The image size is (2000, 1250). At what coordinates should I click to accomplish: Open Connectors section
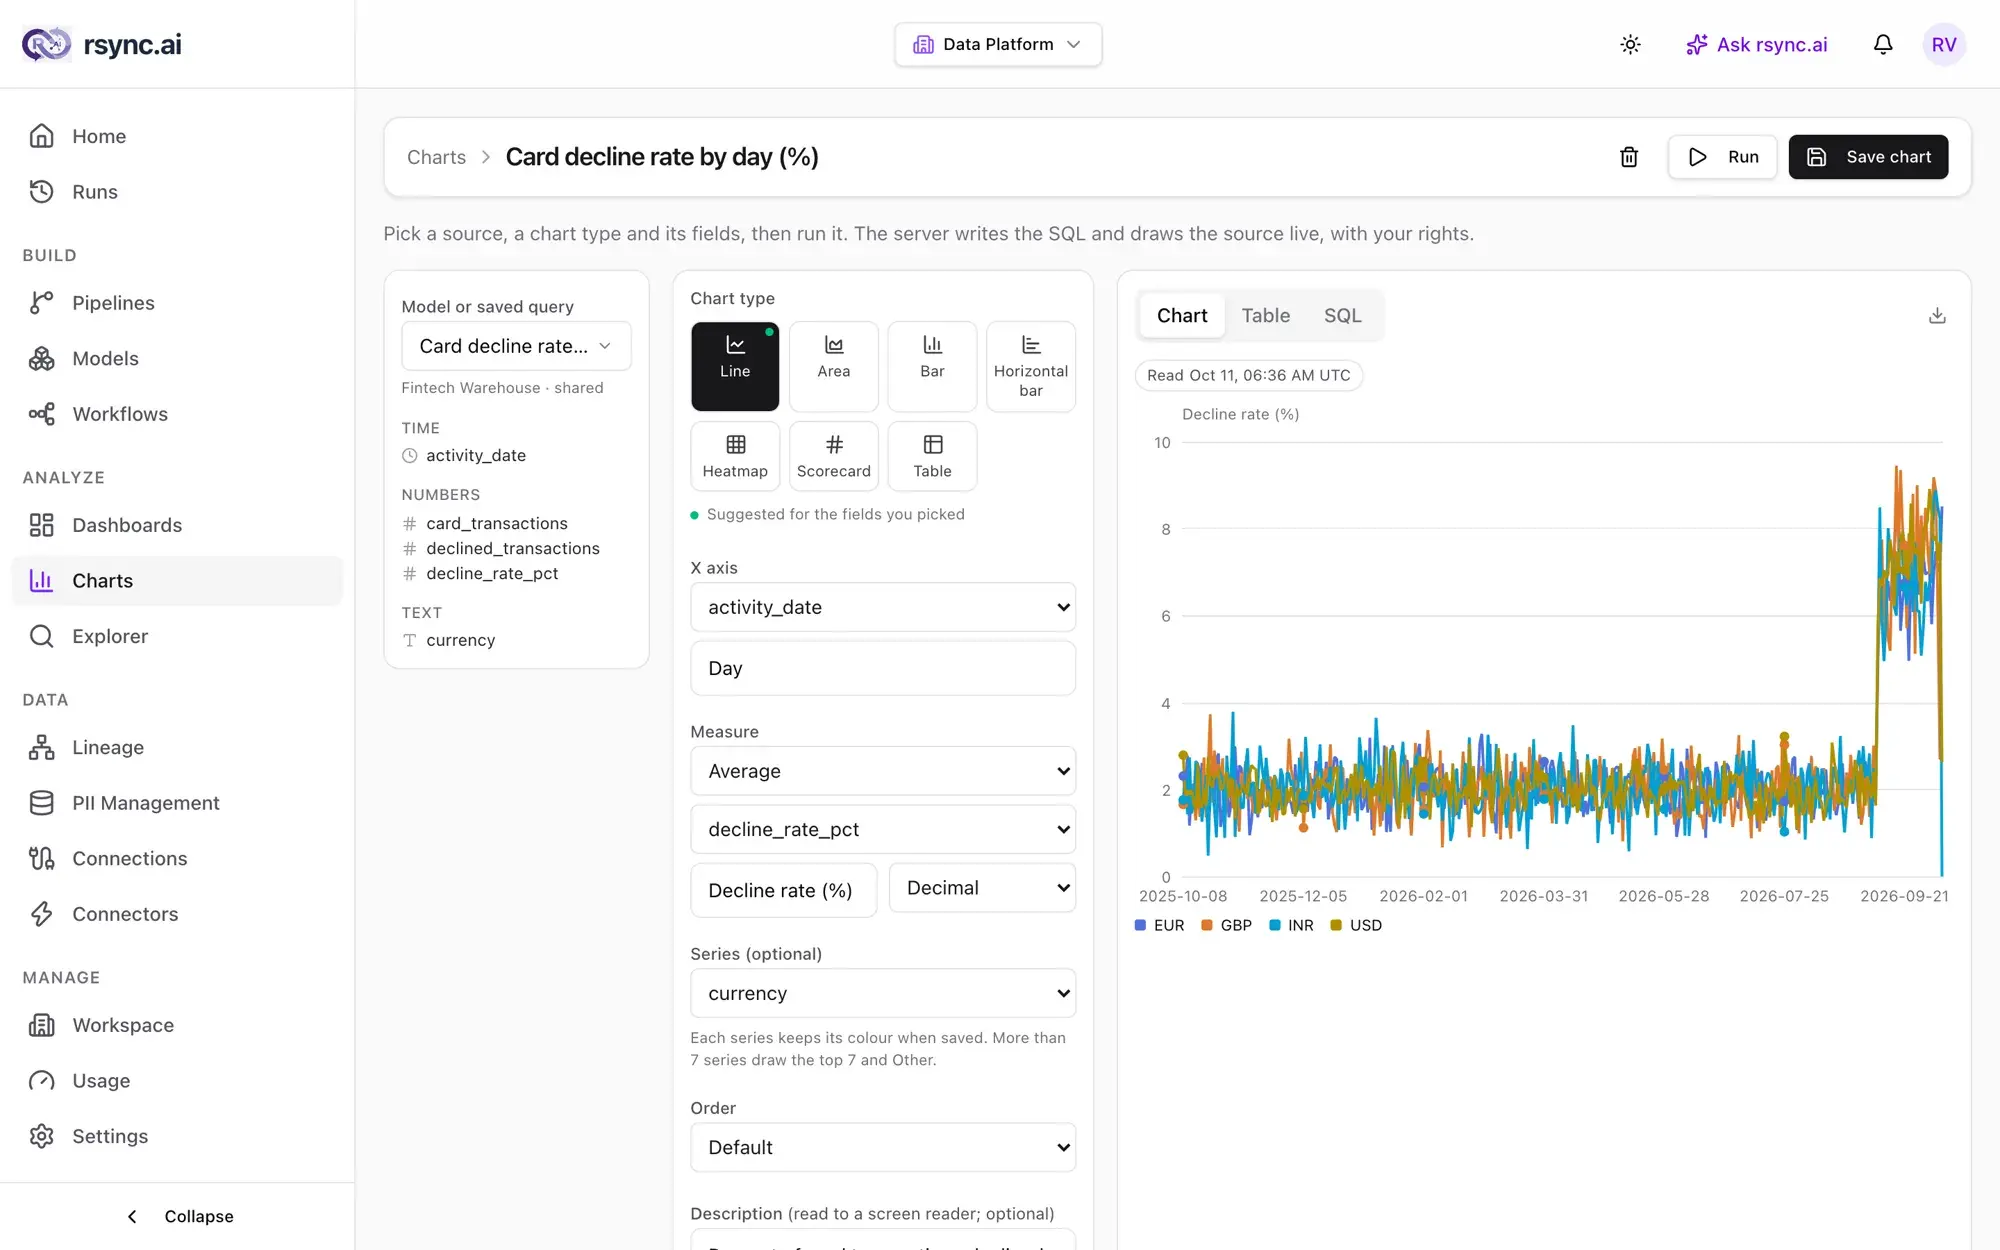click(x=178, y=914)
